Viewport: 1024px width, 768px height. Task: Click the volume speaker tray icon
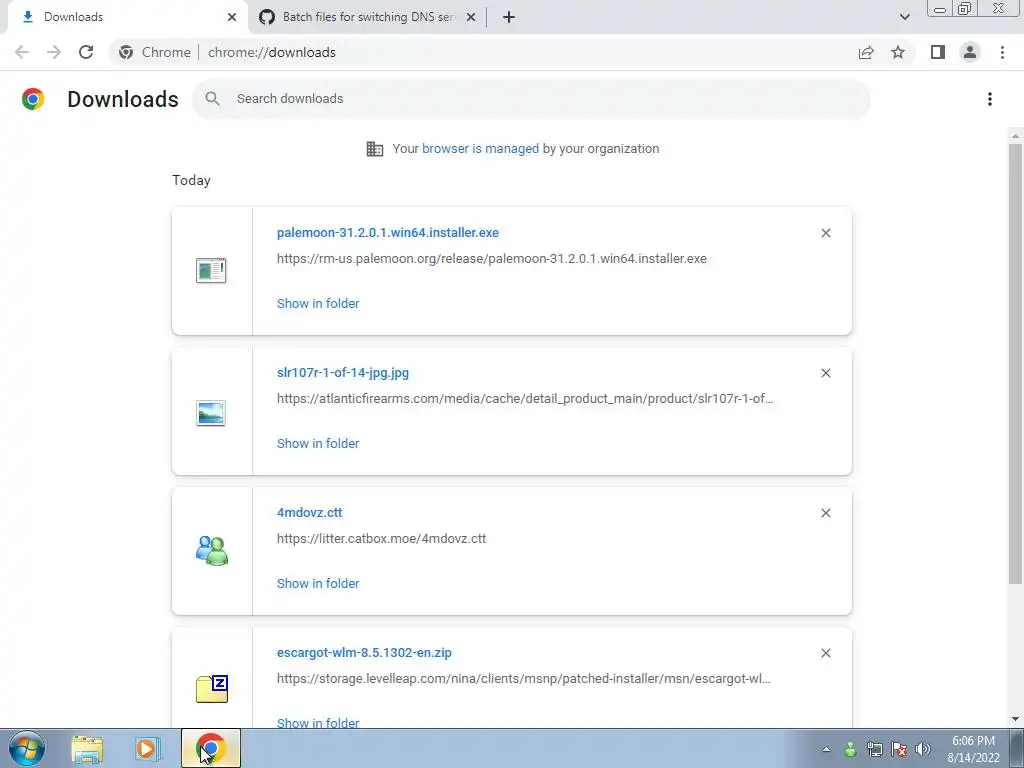tap(923, 749)
